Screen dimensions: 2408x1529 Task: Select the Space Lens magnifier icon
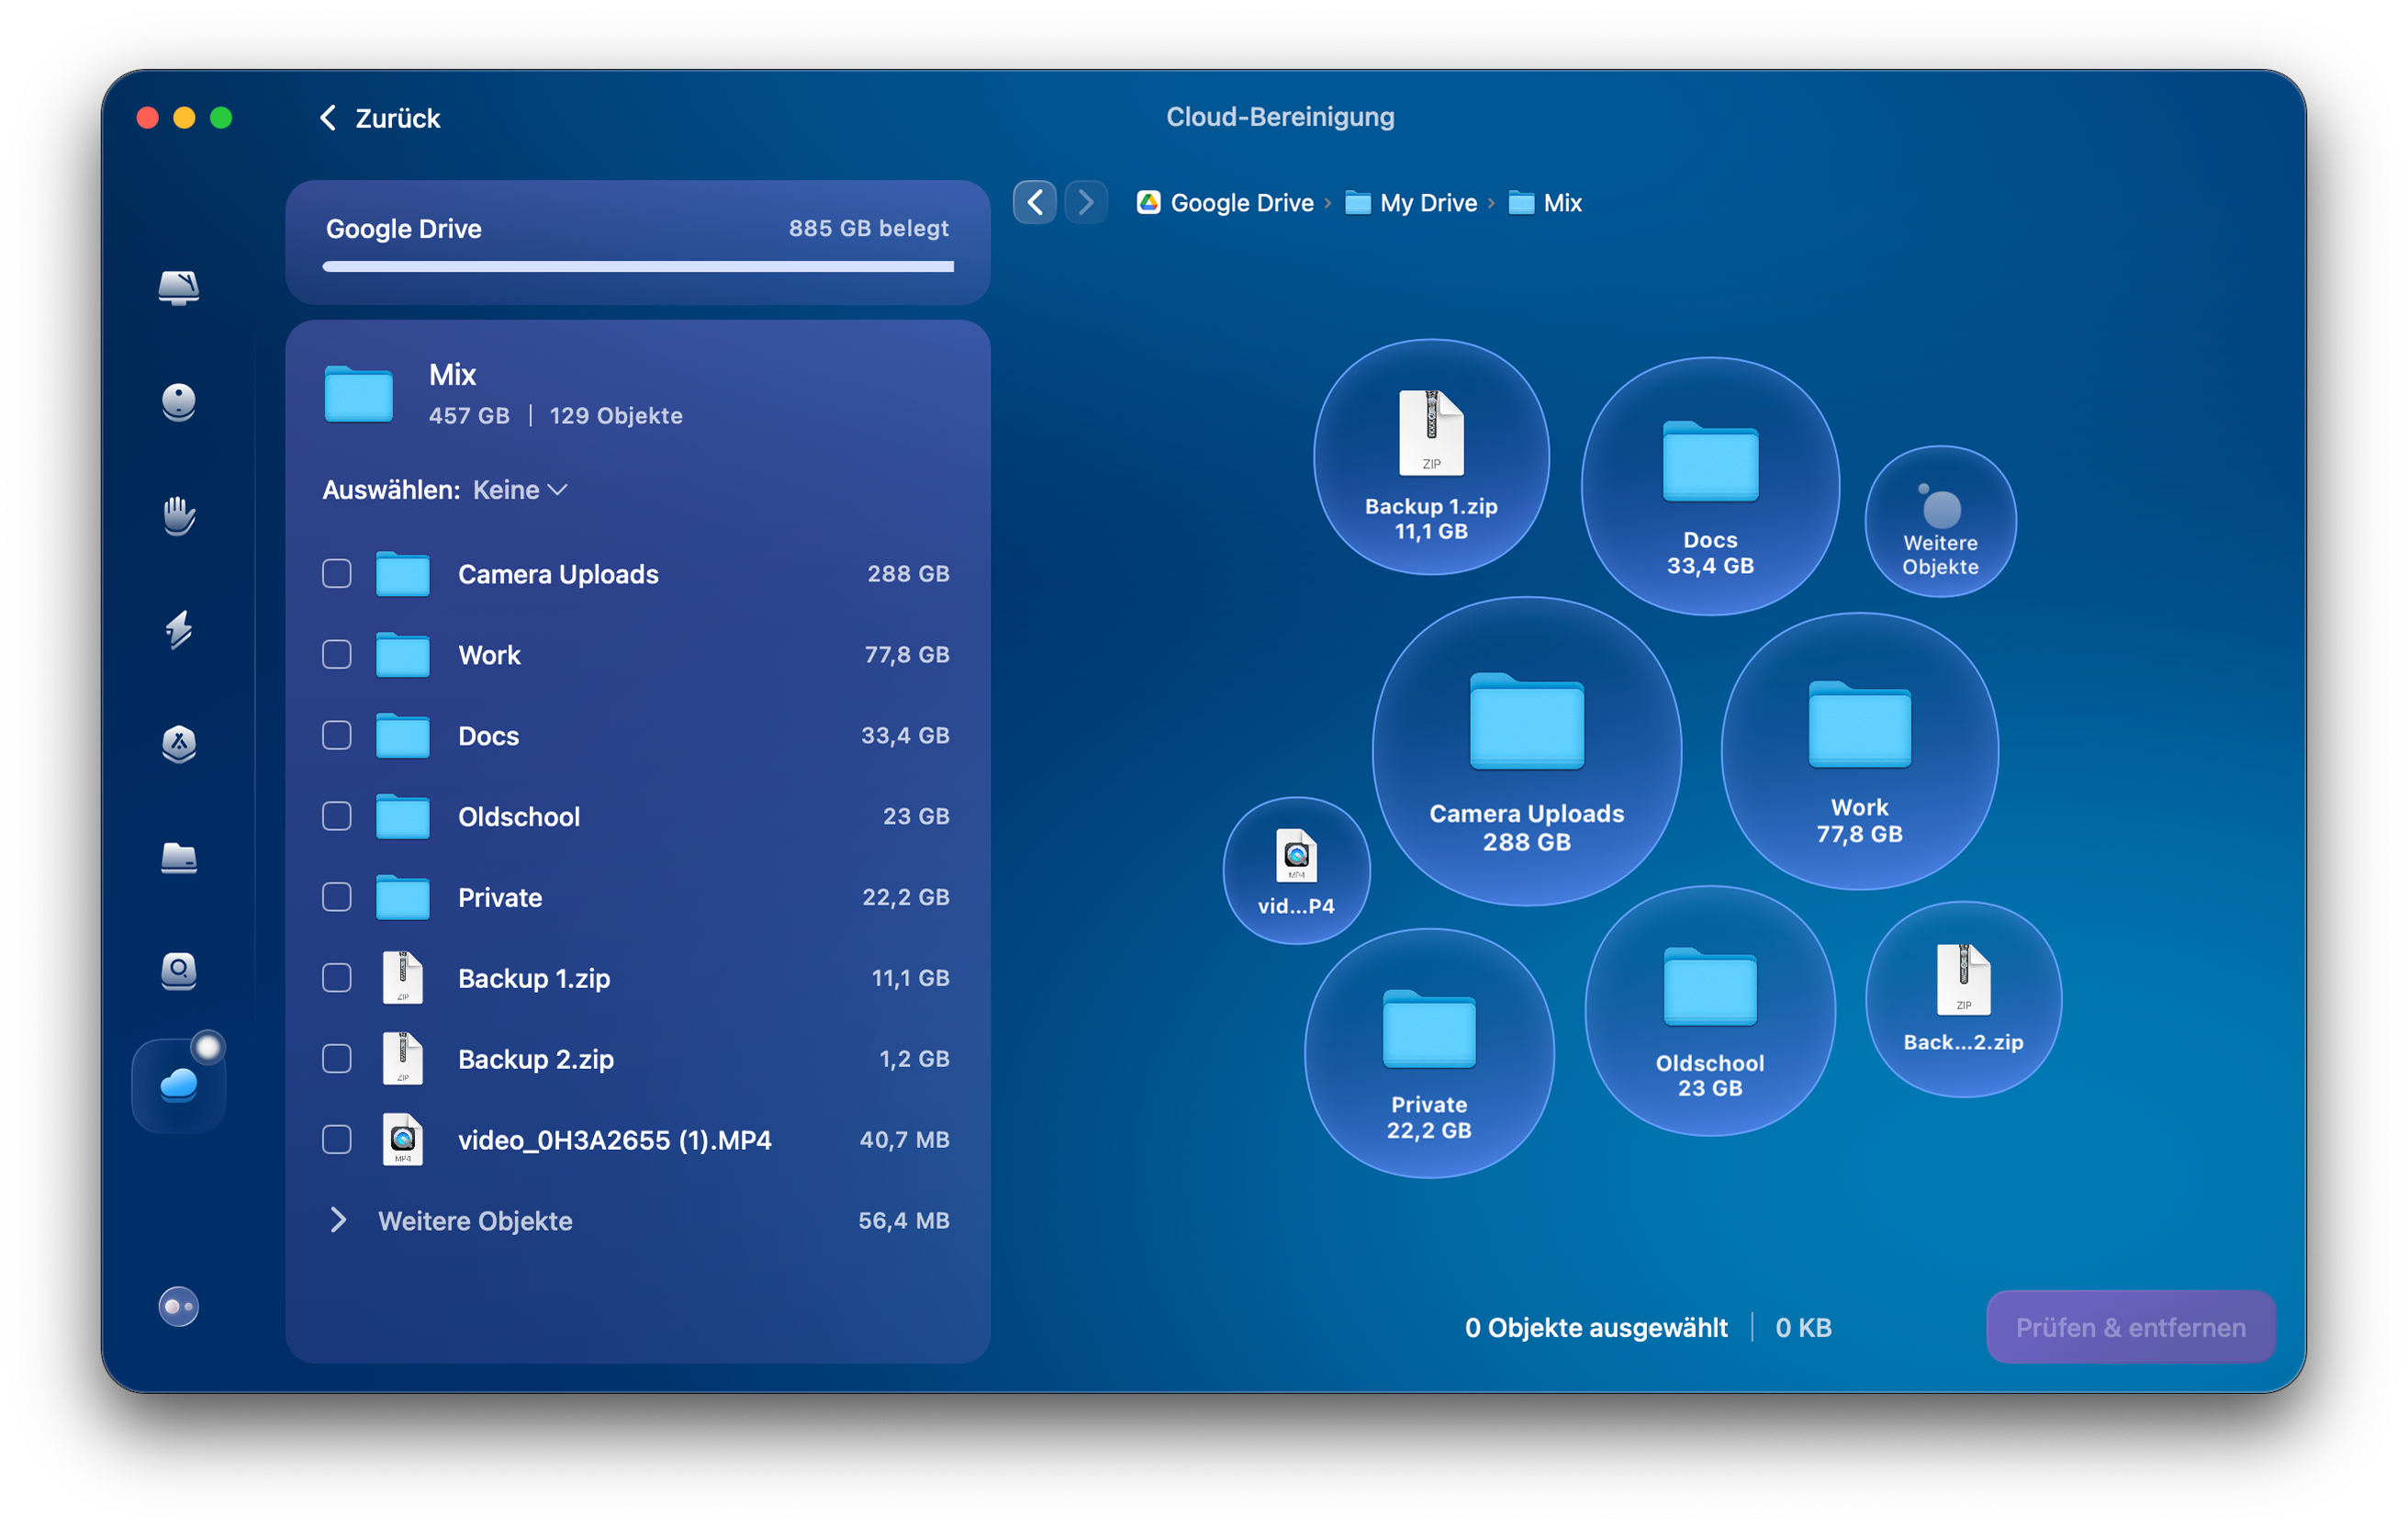pyautogui.click(x=178, y=971)
